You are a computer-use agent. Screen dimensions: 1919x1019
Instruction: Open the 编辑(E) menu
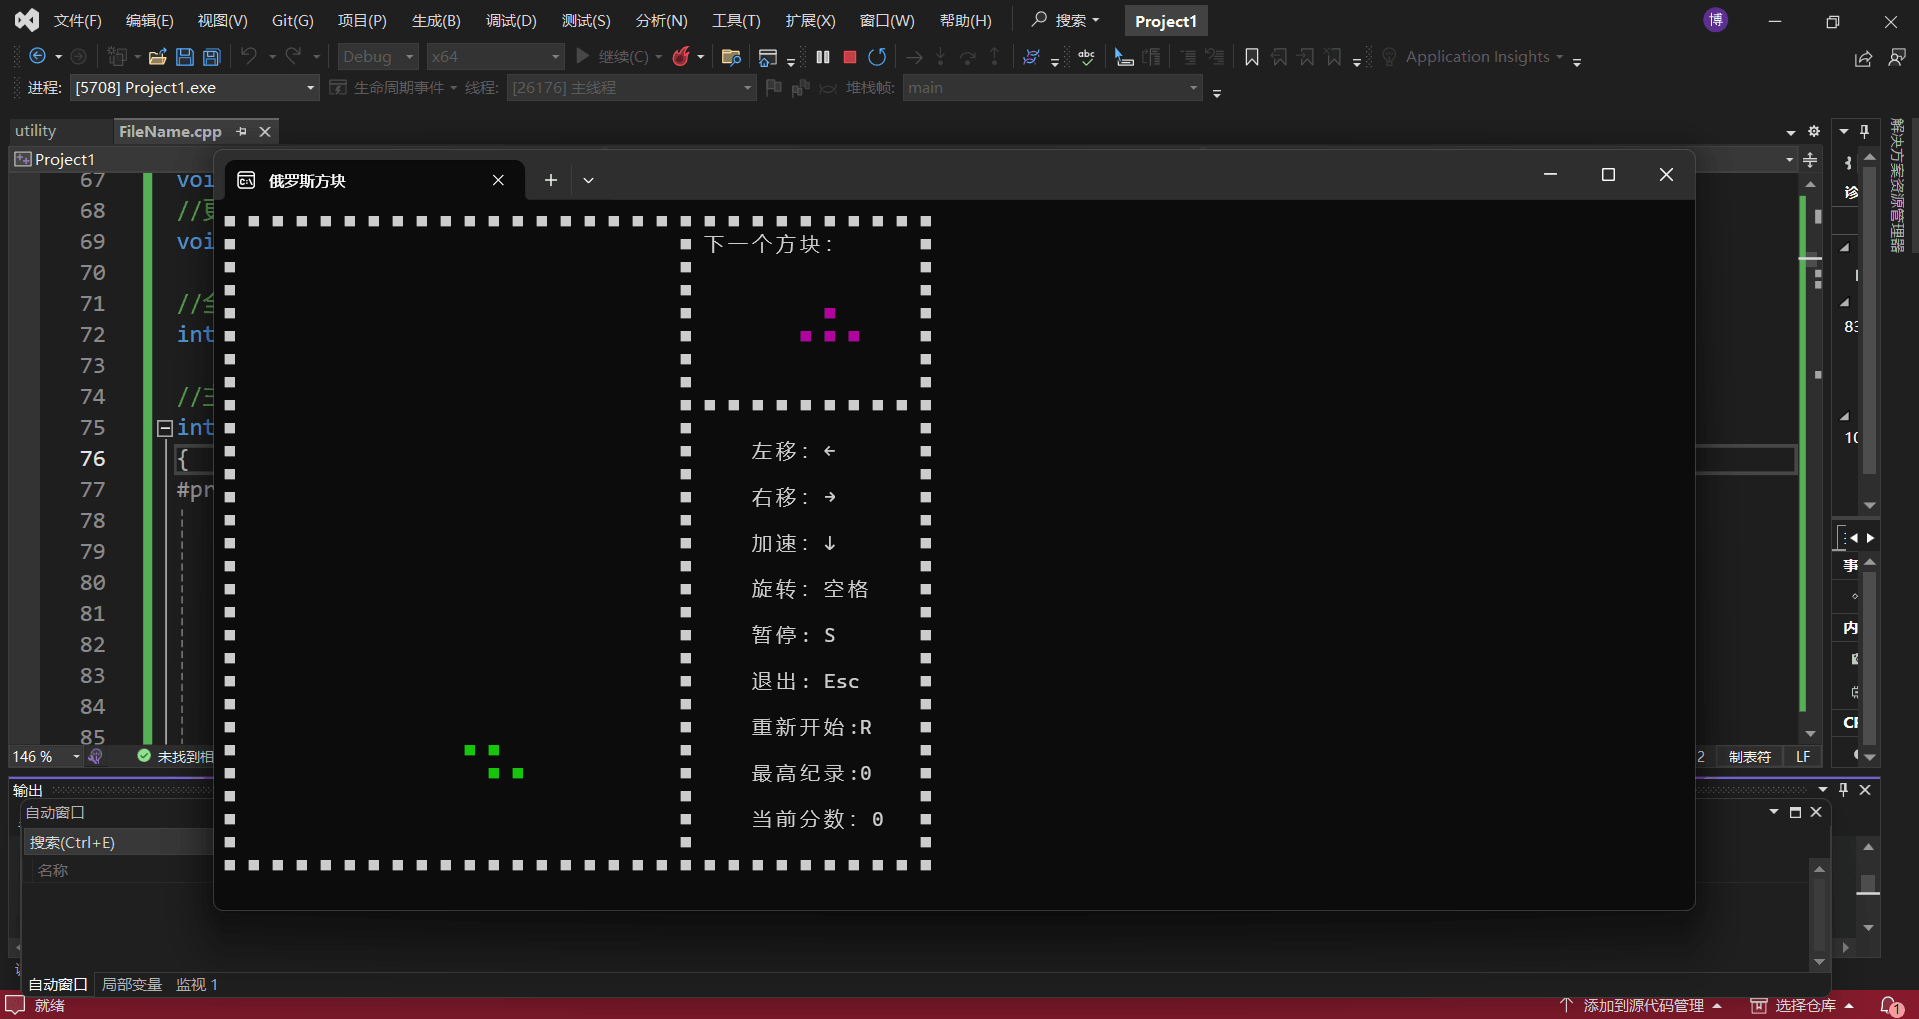tap(149, 20)
